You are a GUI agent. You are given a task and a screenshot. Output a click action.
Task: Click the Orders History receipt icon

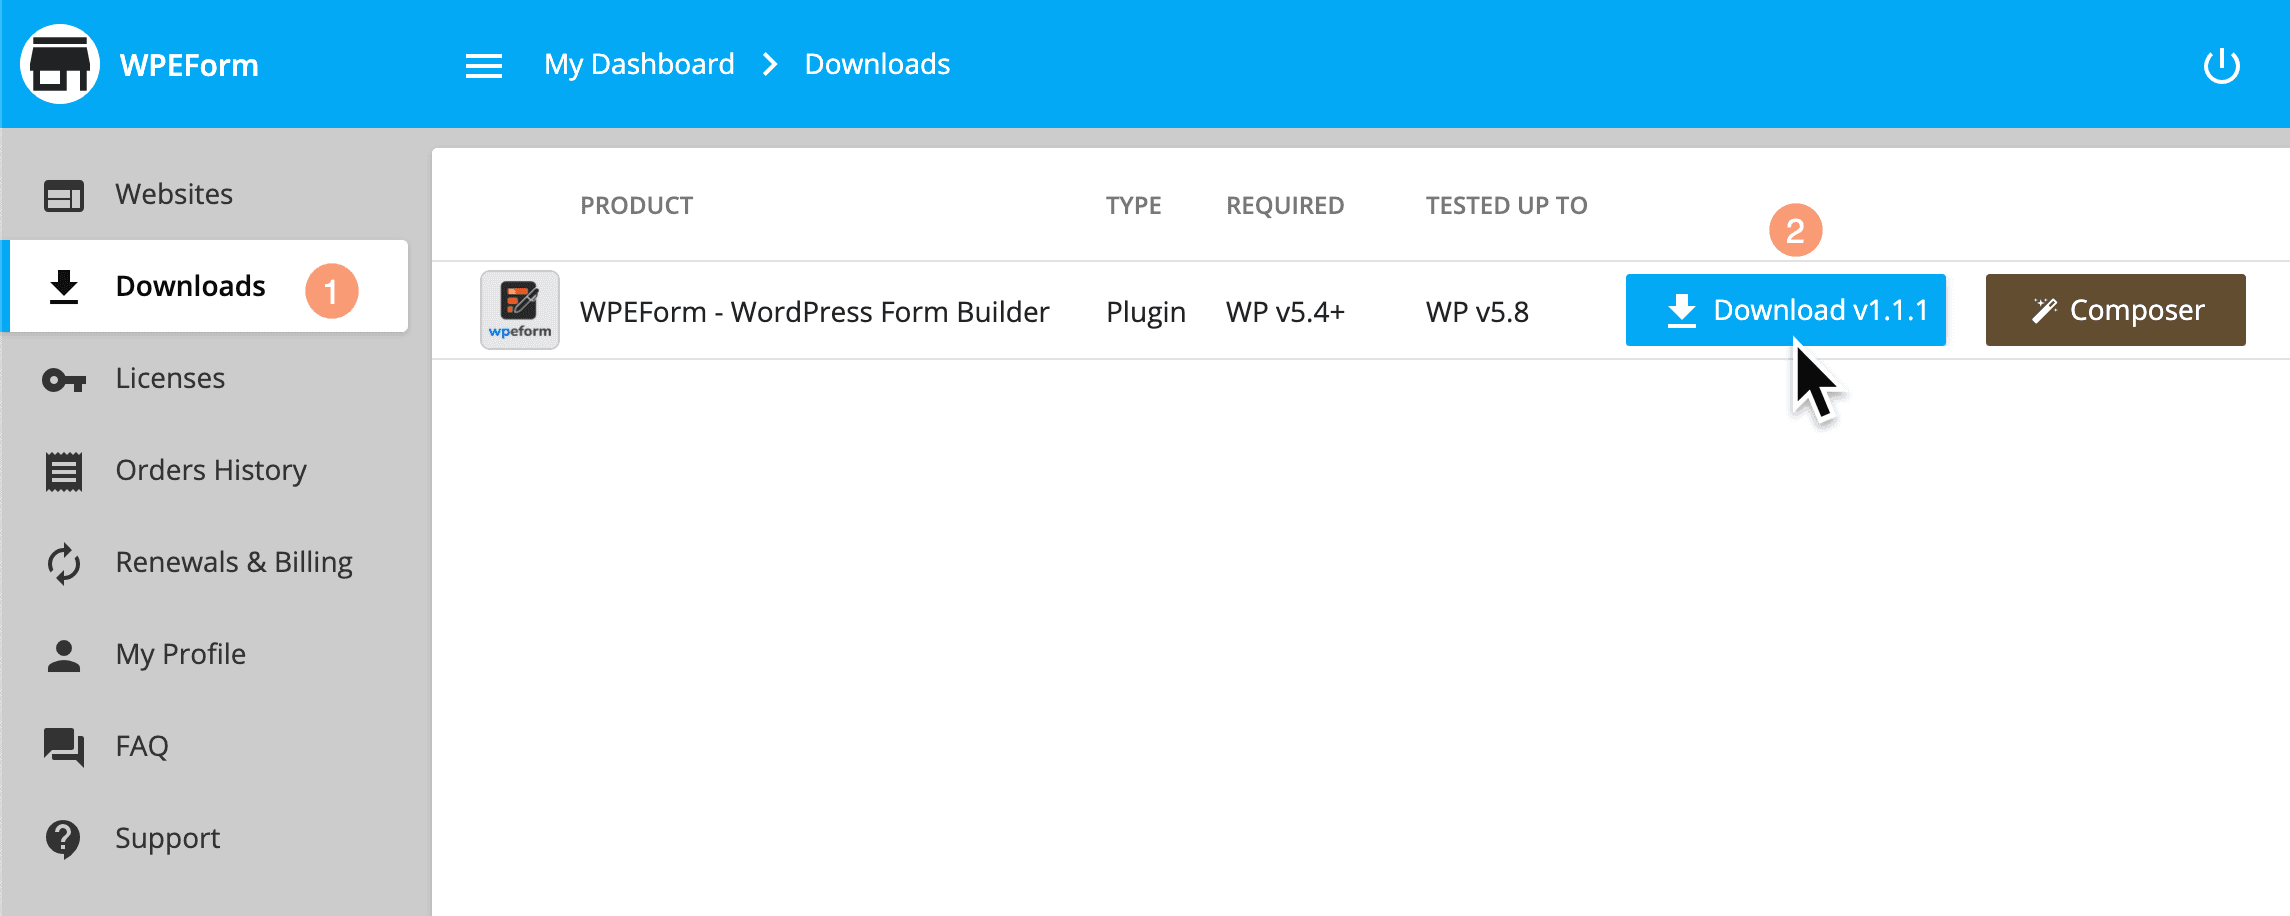[64, 471]
